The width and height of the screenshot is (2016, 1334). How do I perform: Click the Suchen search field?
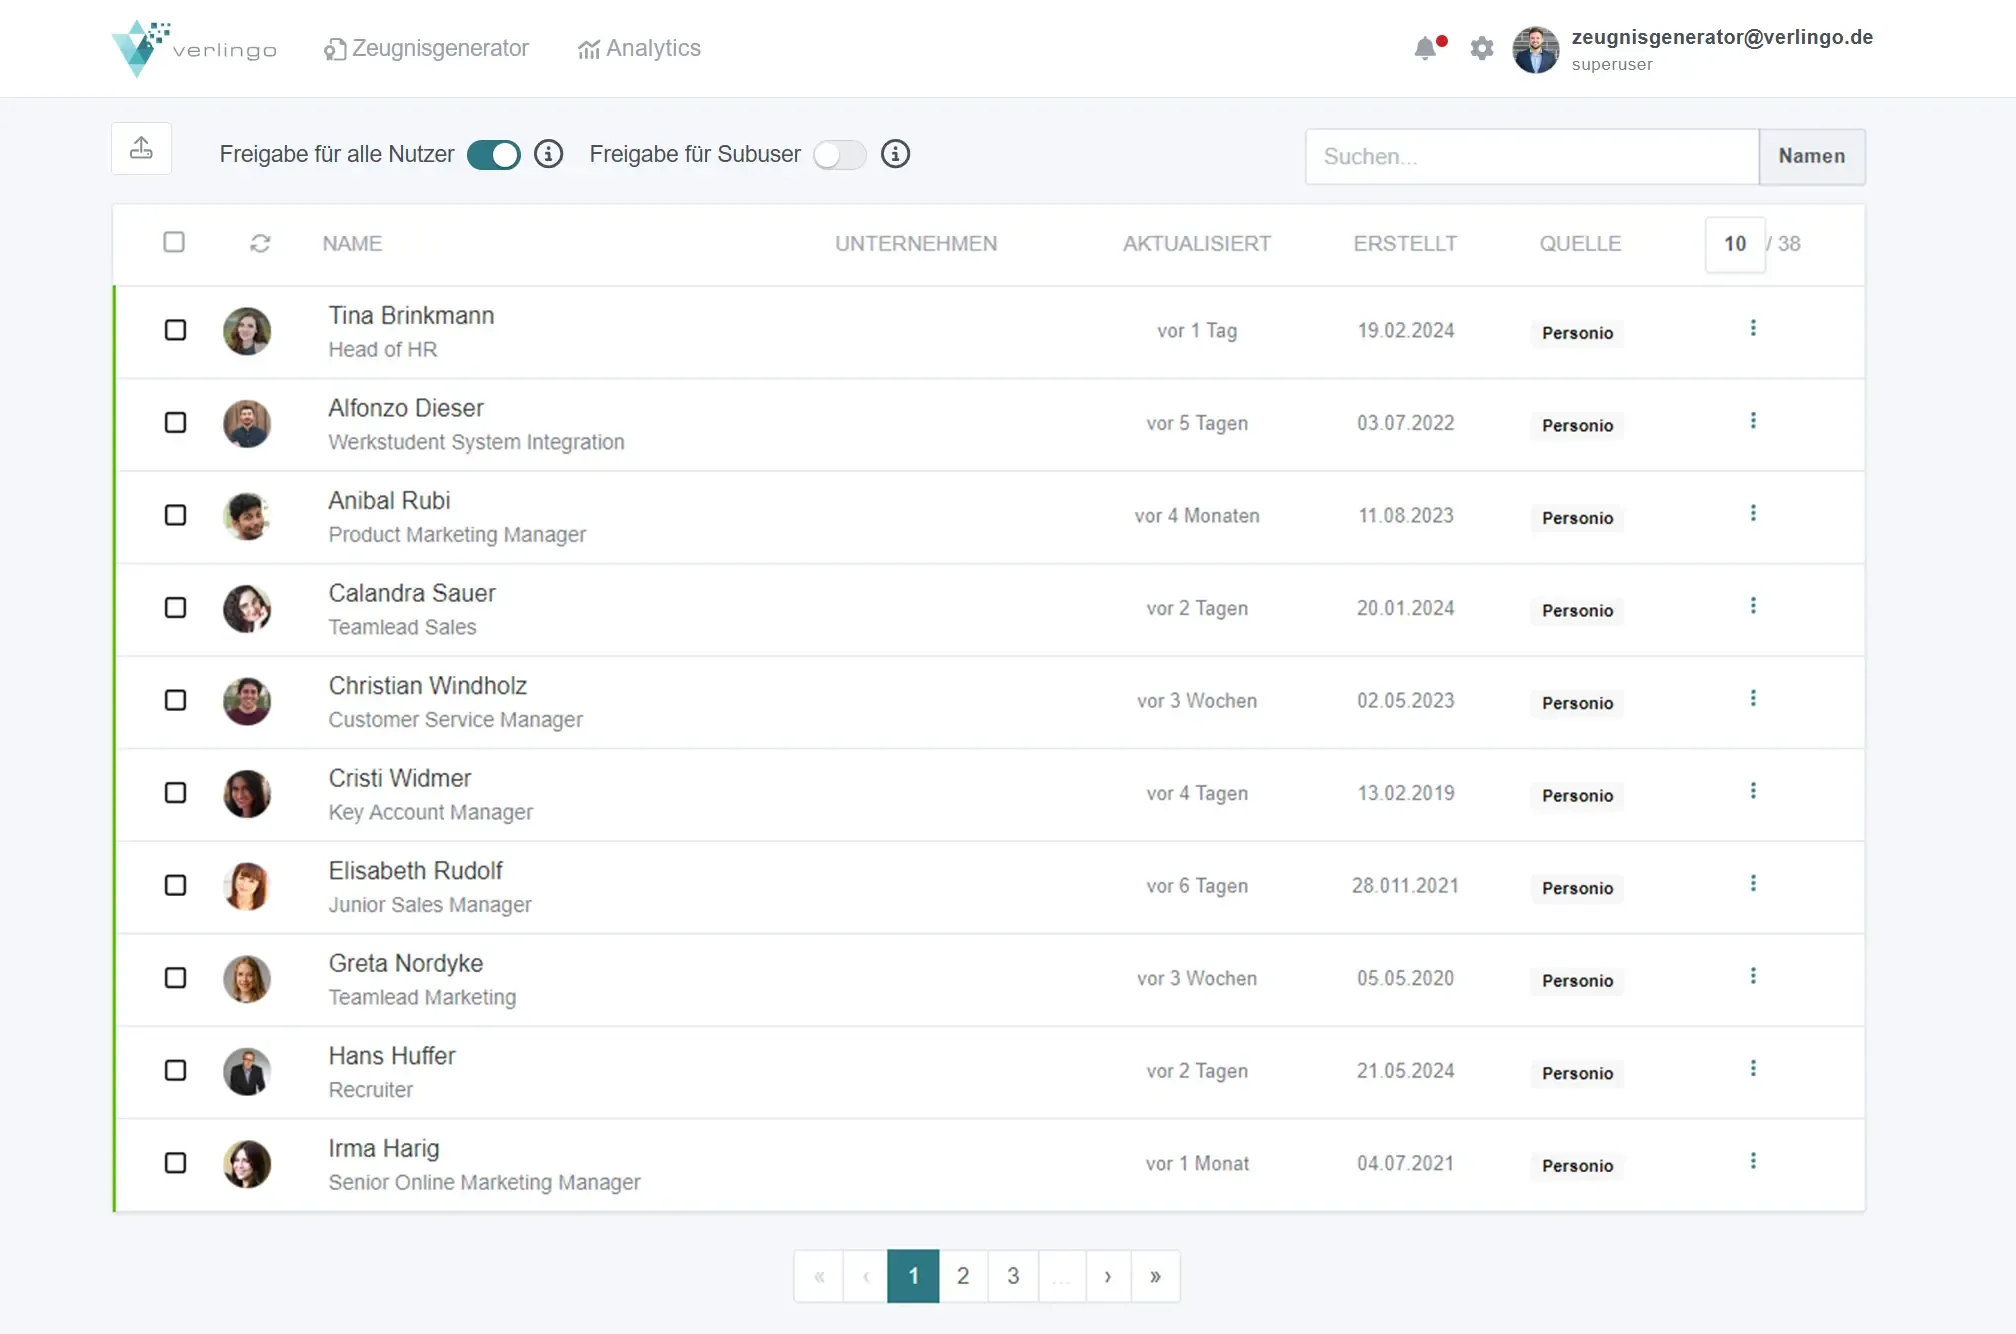tap(1531, 156)
